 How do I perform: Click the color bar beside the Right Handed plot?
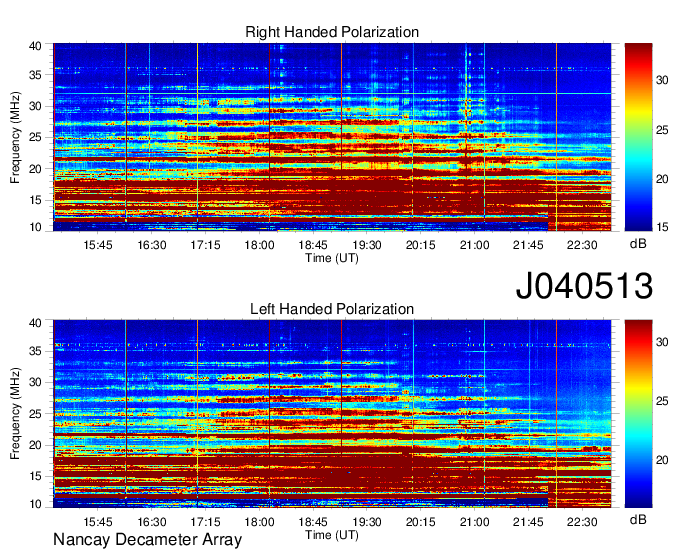[638, 137]
